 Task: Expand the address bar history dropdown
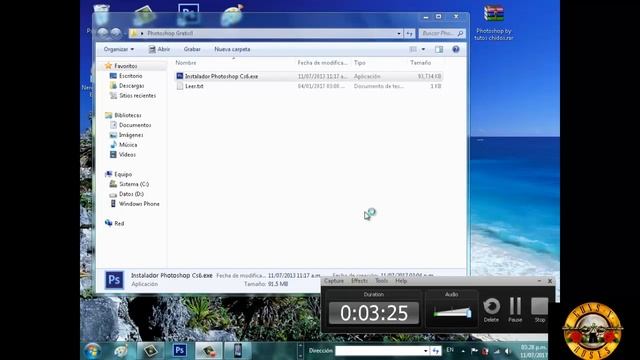click(x=399, y=33)
